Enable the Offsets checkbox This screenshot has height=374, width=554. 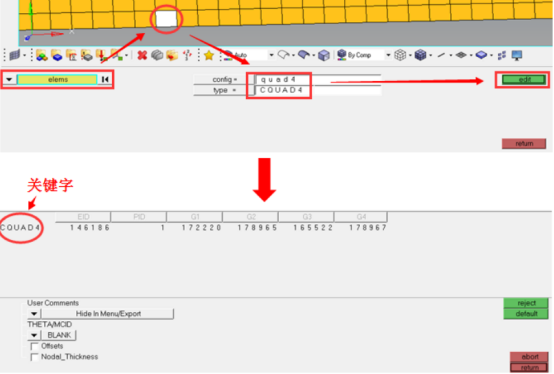coord(35,346)
